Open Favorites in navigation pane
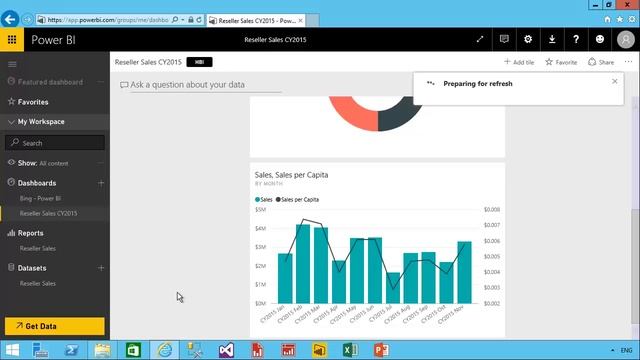Screen dimensions: 640x360 pos(33,102)
